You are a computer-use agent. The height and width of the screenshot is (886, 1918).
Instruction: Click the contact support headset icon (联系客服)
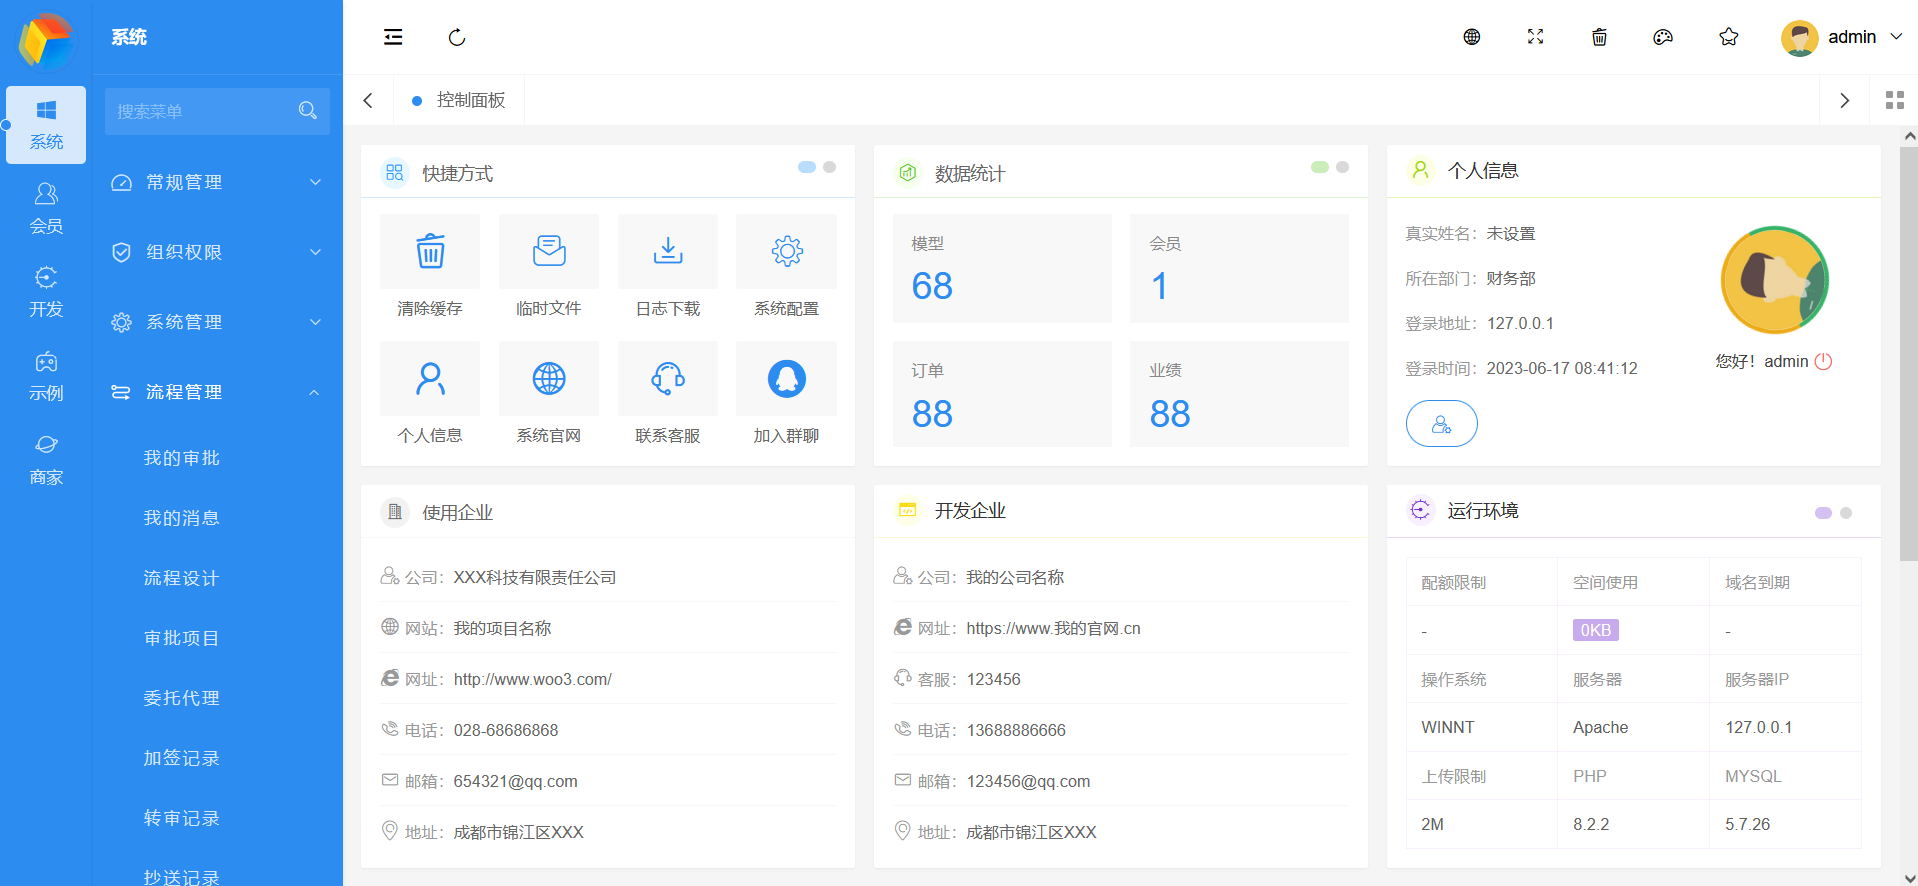coord(667,379)
